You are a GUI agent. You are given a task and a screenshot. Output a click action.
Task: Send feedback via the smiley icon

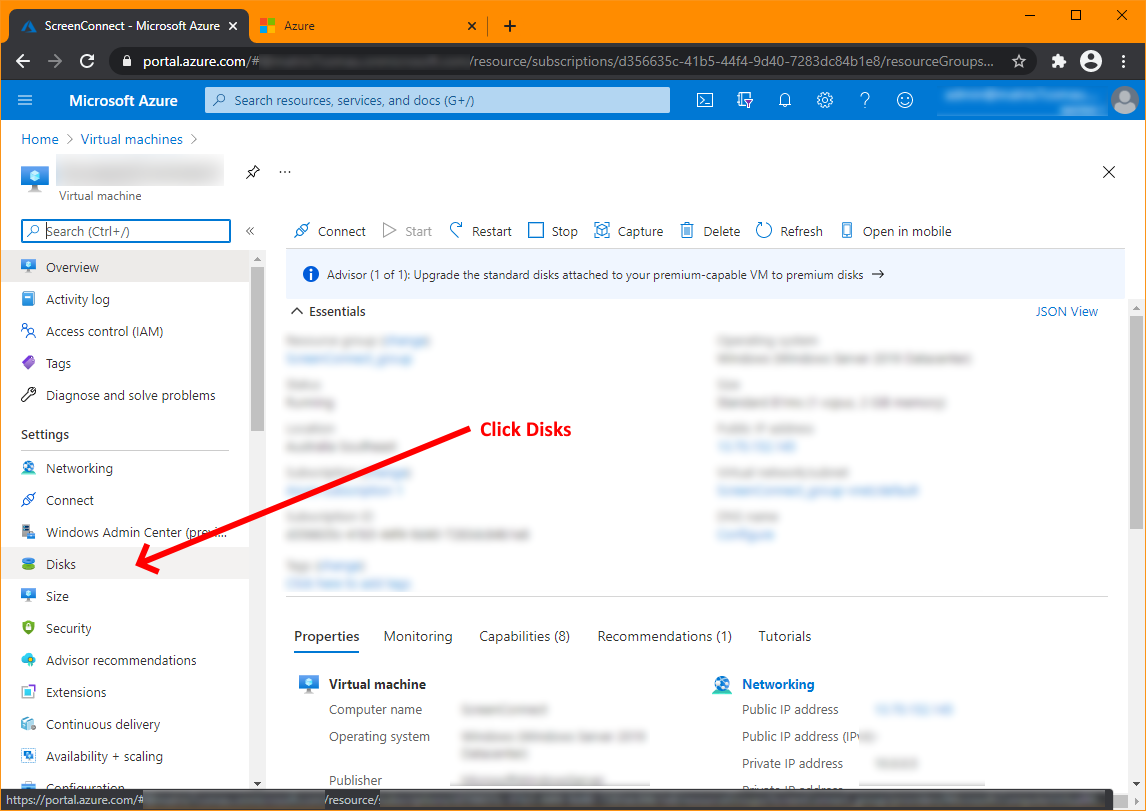pos(904,100)
